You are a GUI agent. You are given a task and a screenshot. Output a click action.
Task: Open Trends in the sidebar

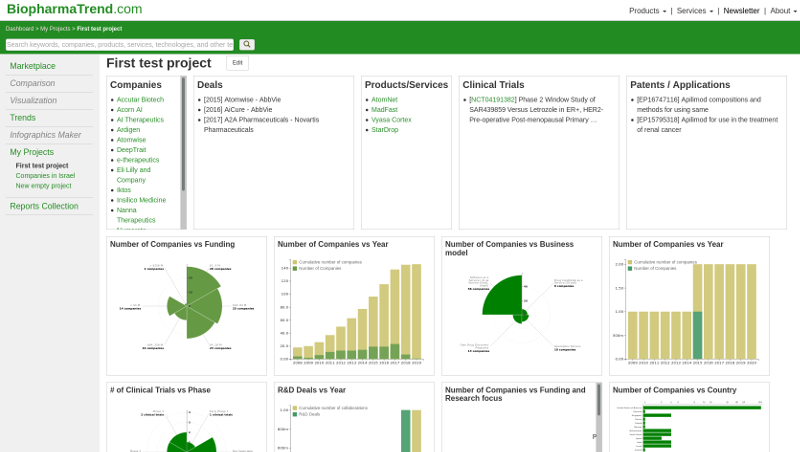[x=22, y=118]
